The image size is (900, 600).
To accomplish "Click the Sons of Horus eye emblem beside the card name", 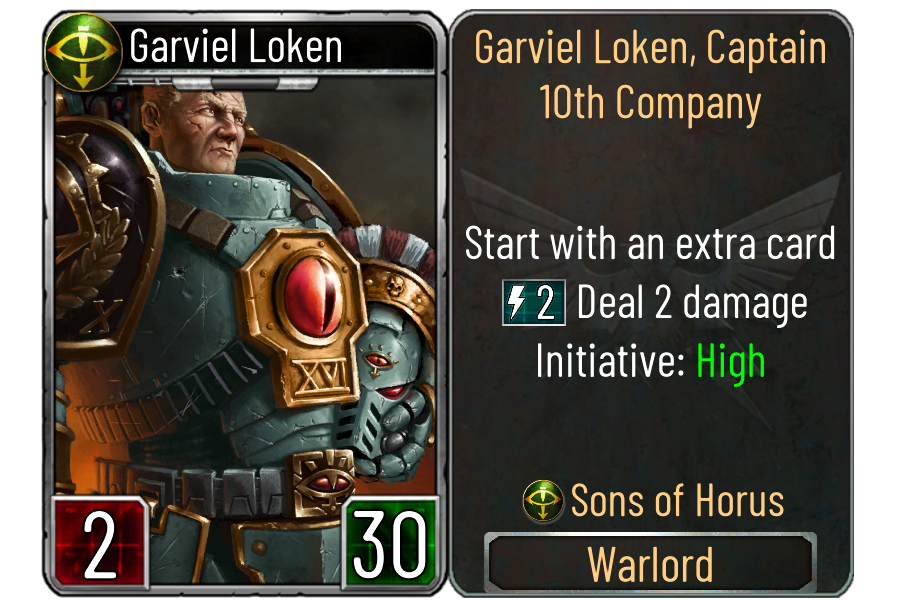I will 83,52.
